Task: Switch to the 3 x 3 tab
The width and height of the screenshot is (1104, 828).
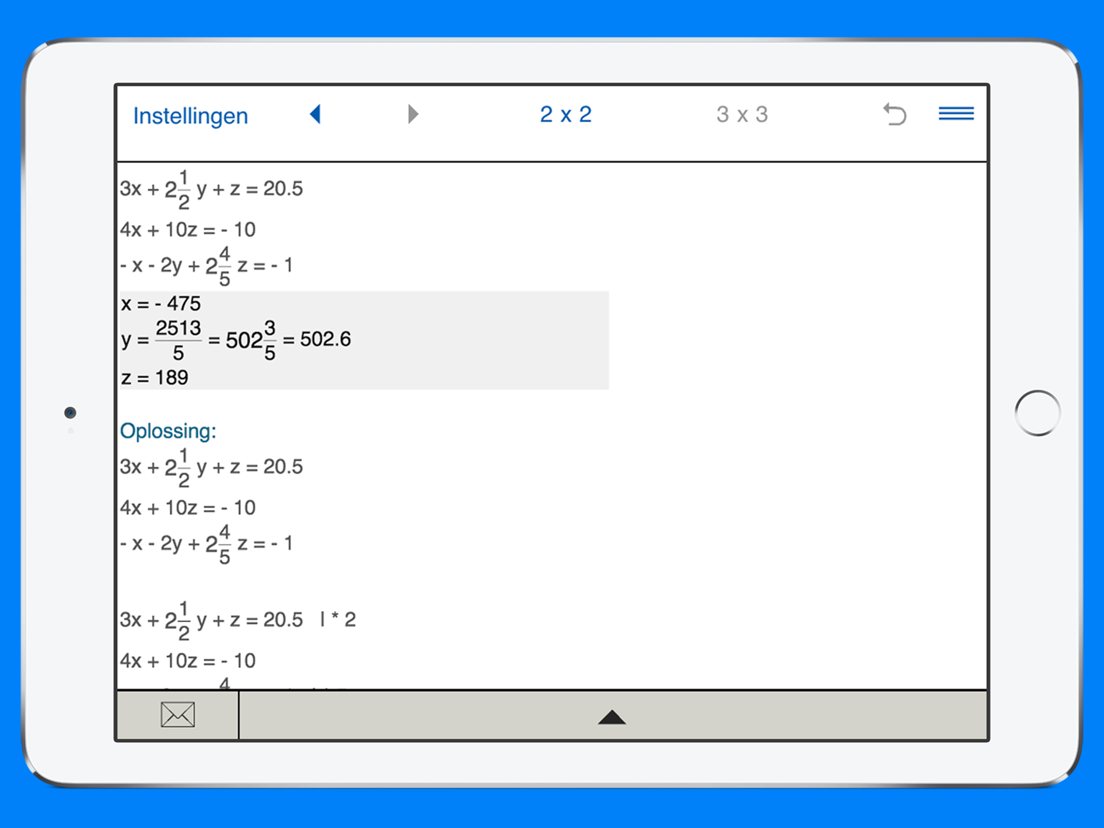Action: (x=742, y=114)
